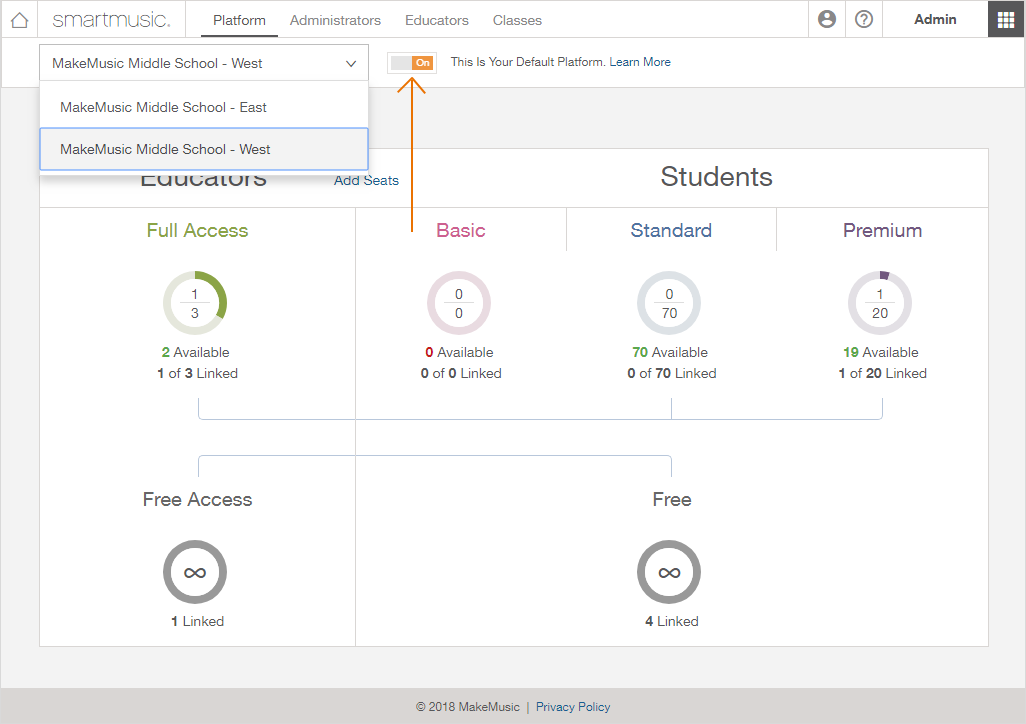Click the Standard seats progress ring
This screenshot has height=724, width=1026.
pos(669,303)
